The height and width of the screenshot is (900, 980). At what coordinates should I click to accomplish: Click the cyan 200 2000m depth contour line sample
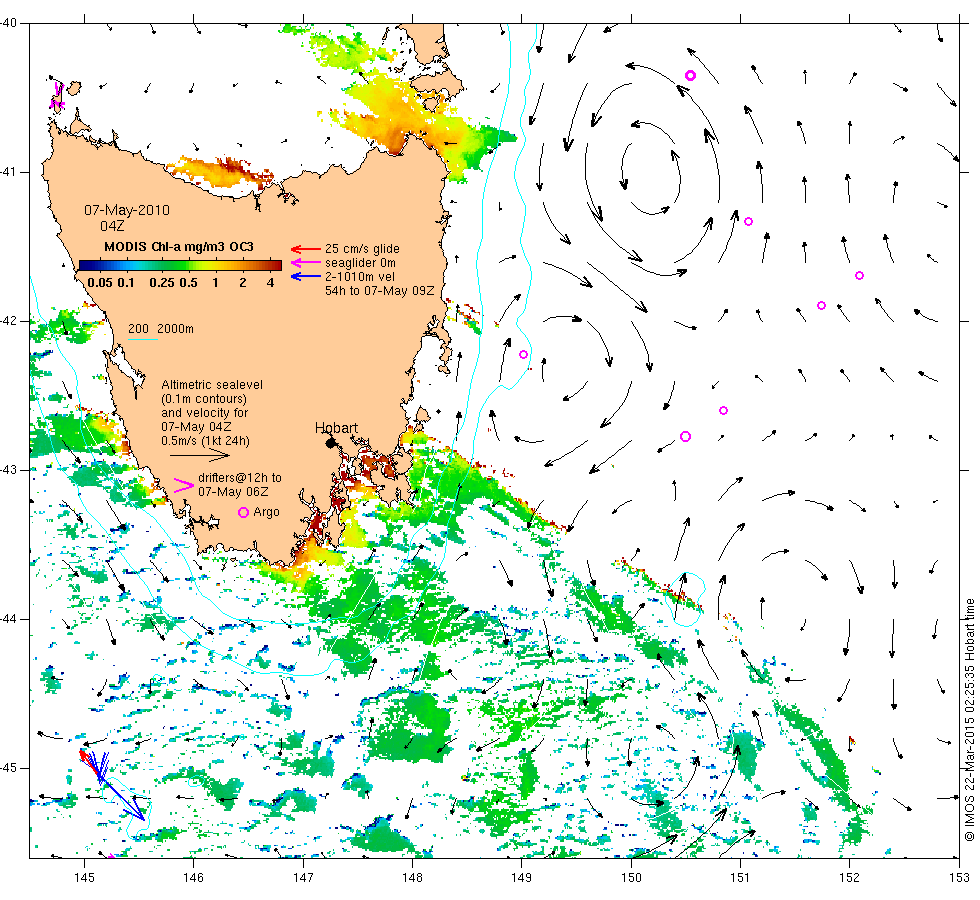point(142,339)
